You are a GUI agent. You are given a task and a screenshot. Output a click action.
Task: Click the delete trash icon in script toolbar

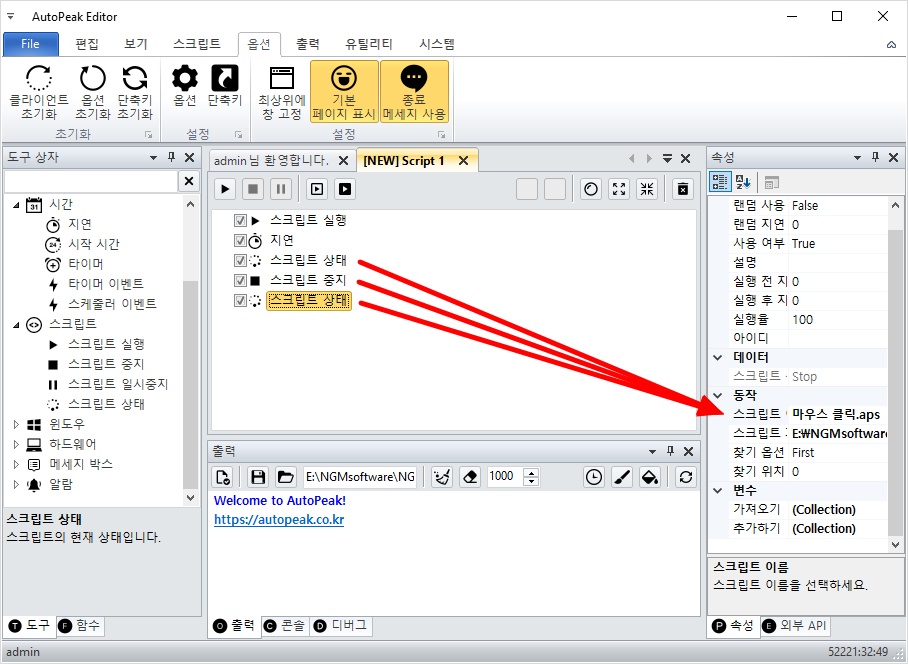(x=683, y=189)
